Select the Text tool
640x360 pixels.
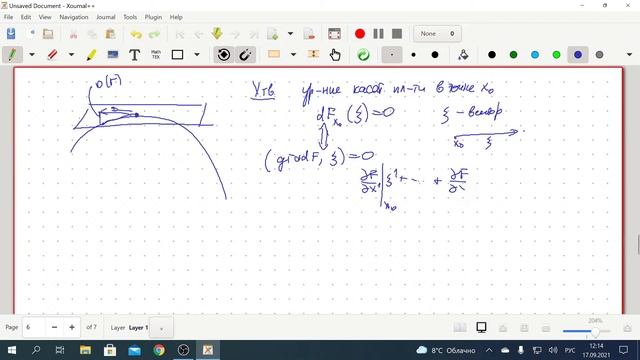point(134,55)
